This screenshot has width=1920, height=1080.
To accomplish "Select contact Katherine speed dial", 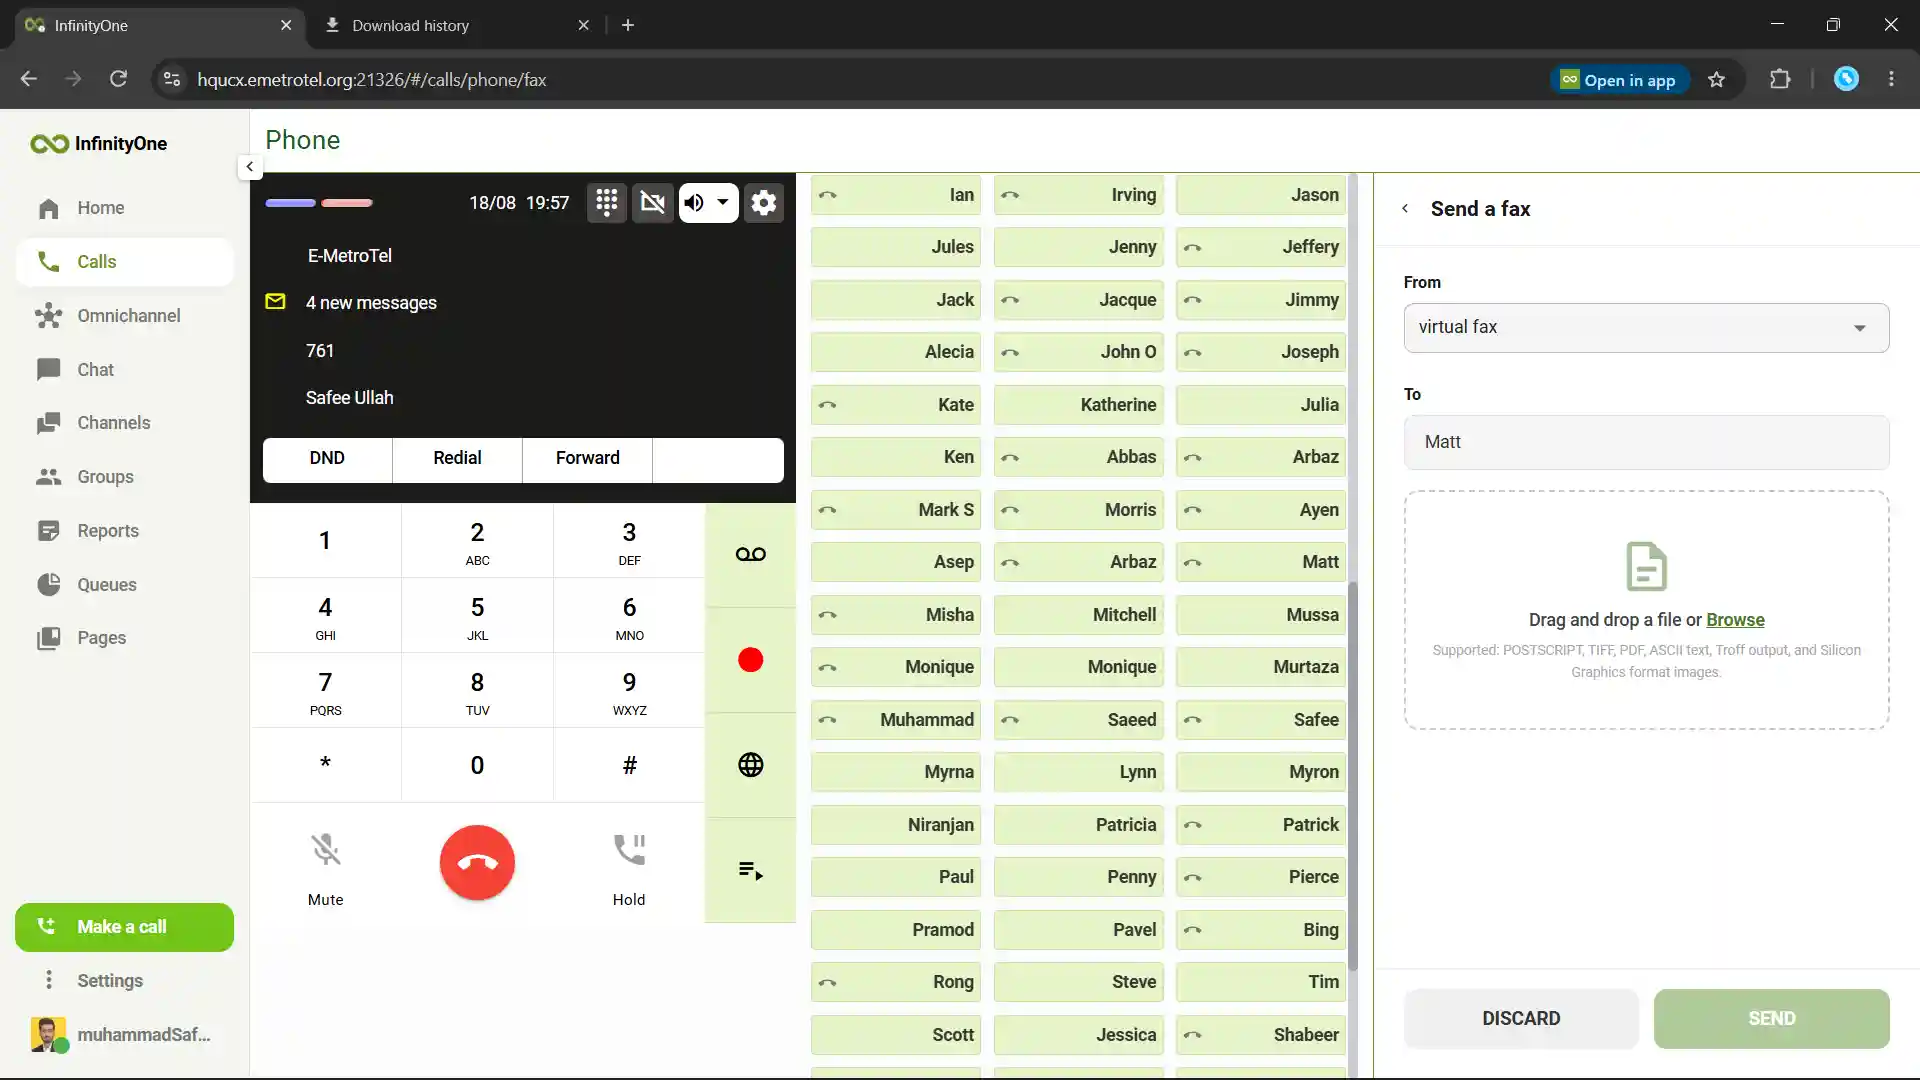I will tap(1079, 405).
